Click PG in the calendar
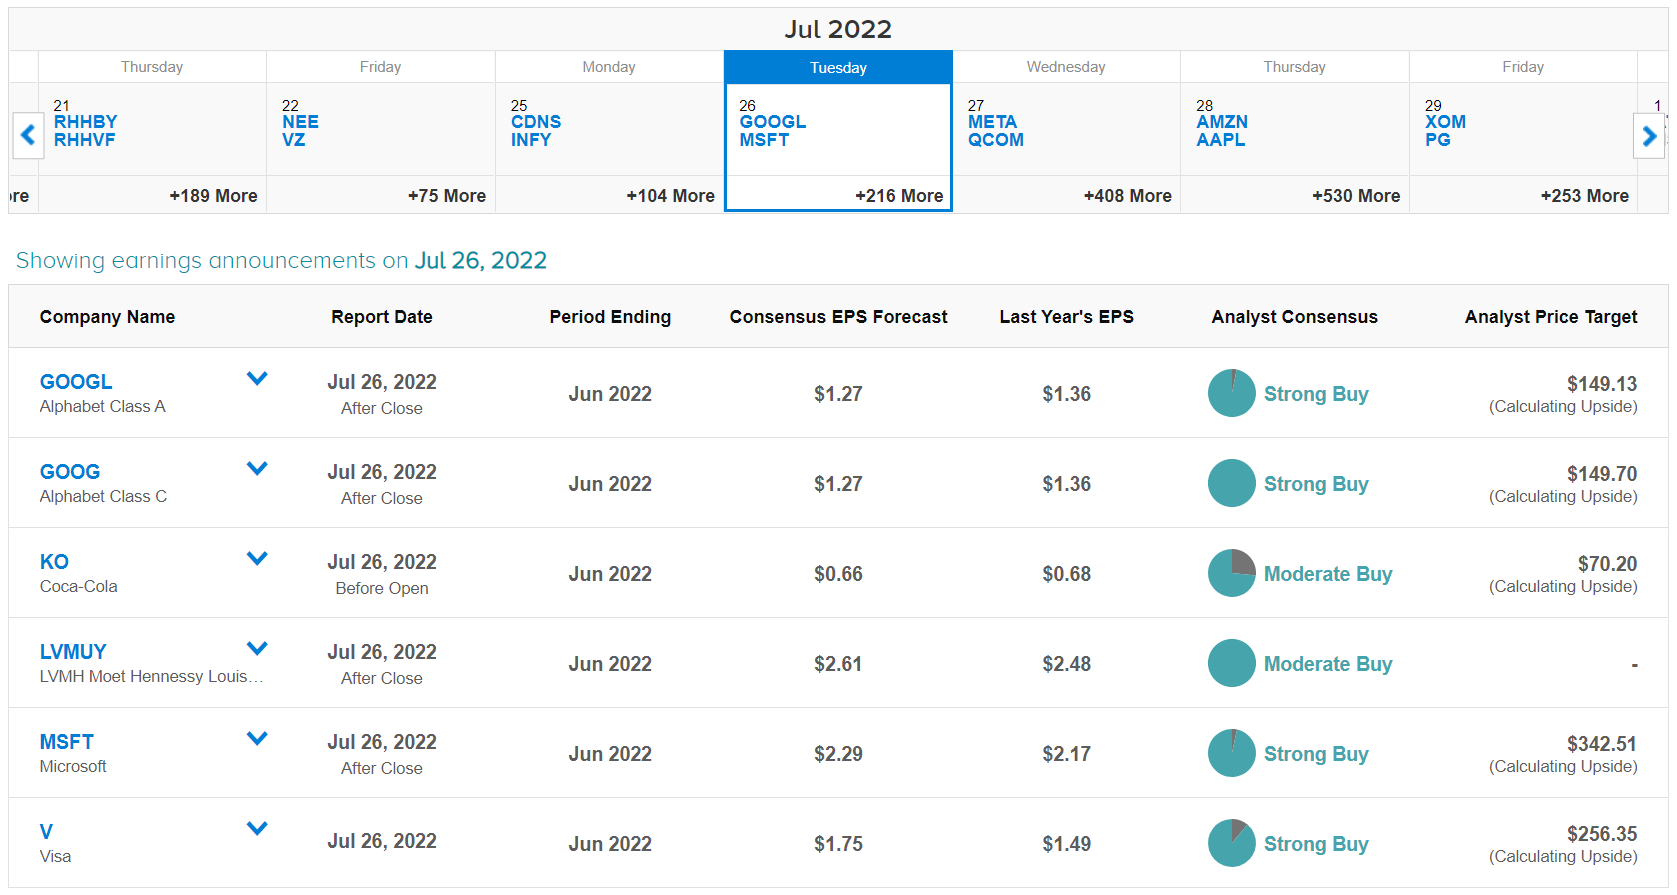 coord(1438,140)
